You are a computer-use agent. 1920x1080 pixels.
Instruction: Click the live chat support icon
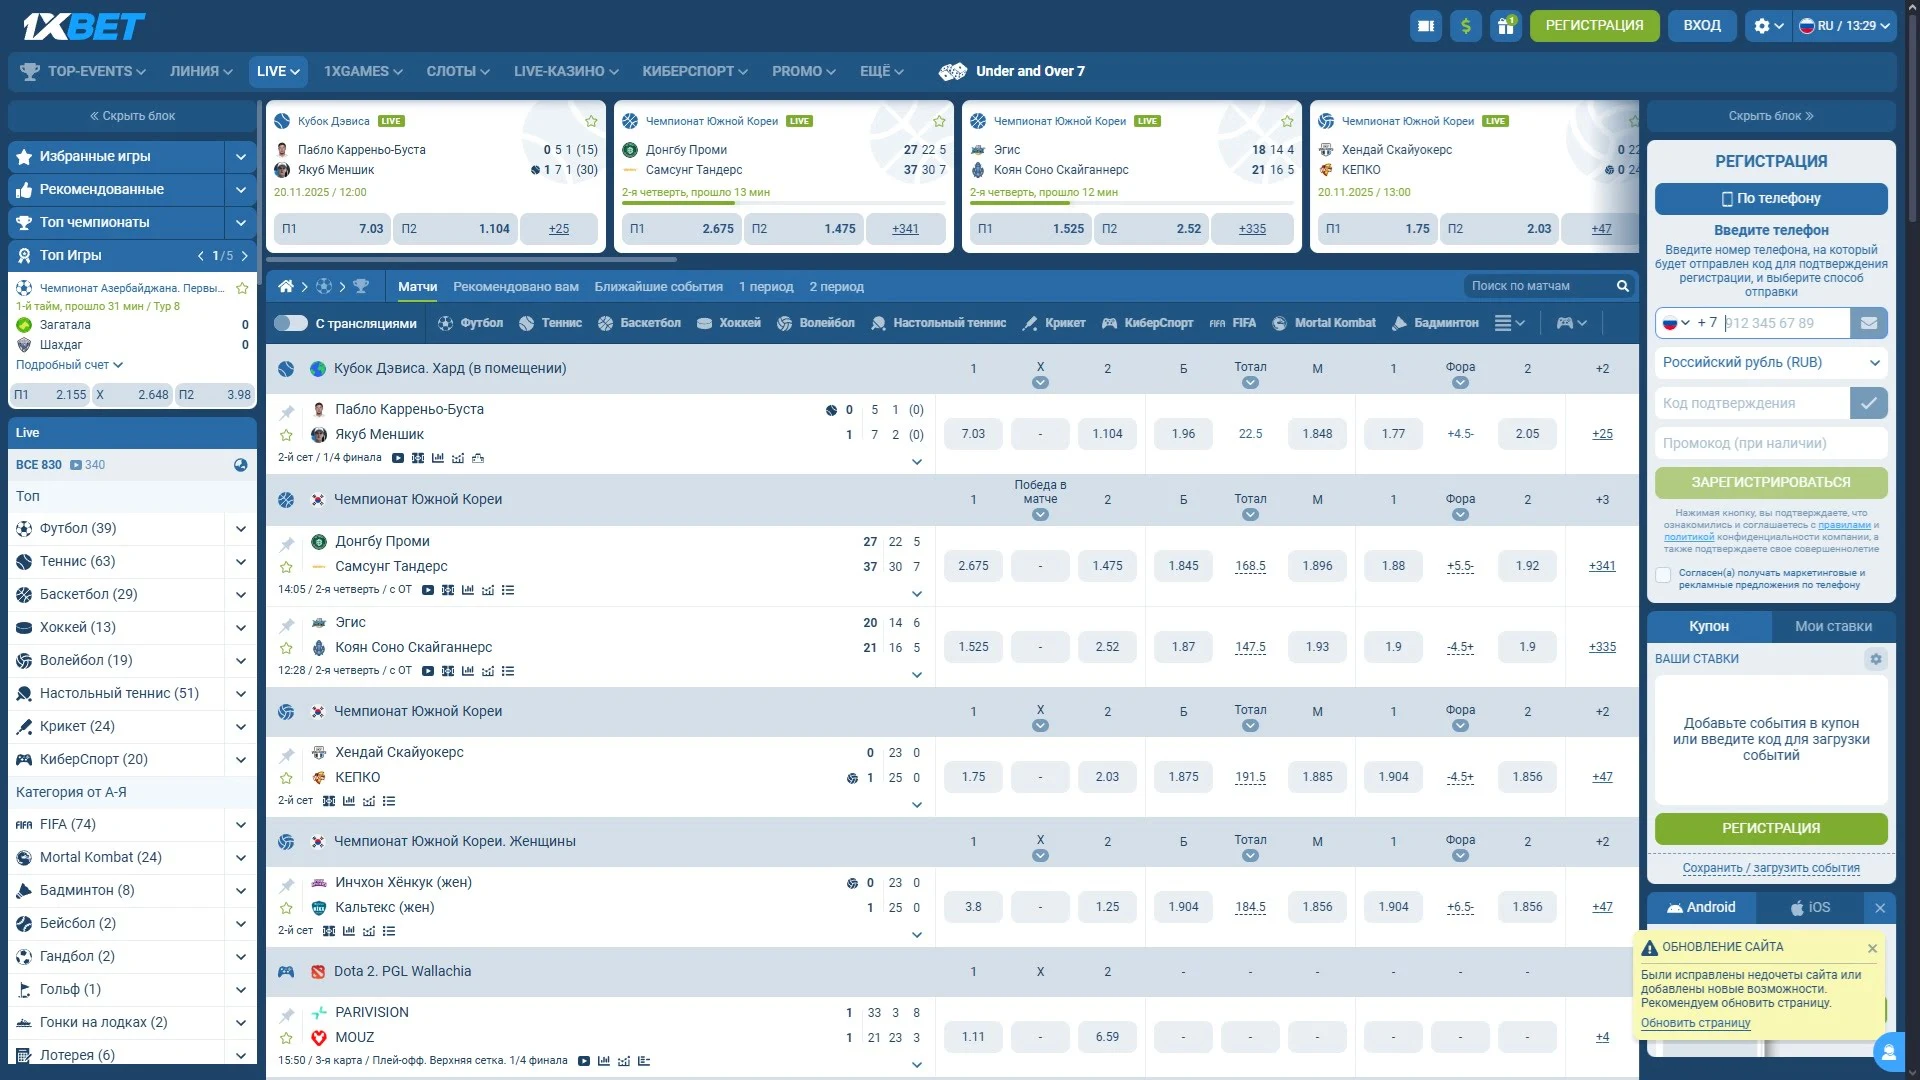[1888, 1052]
